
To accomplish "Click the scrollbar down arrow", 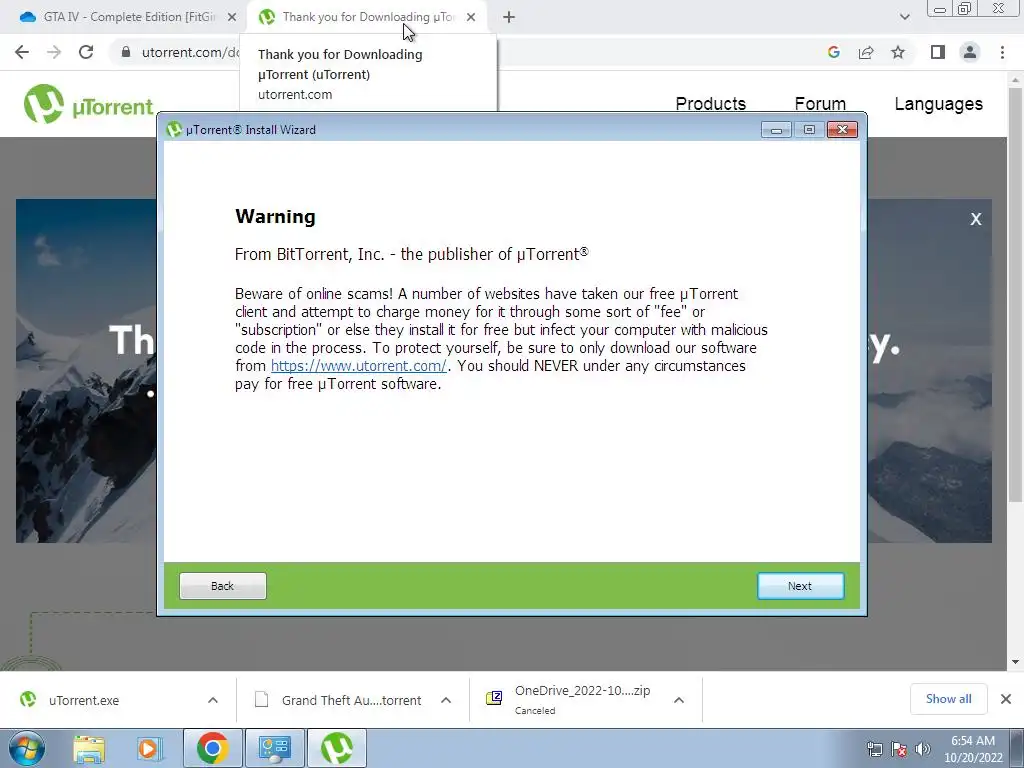I will 1015,662.
